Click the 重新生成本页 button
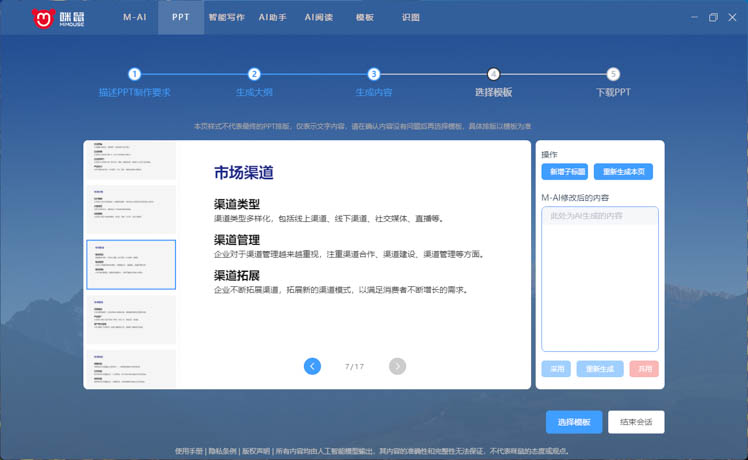This screenshot has width=748, height=460. tap(623, 172)
